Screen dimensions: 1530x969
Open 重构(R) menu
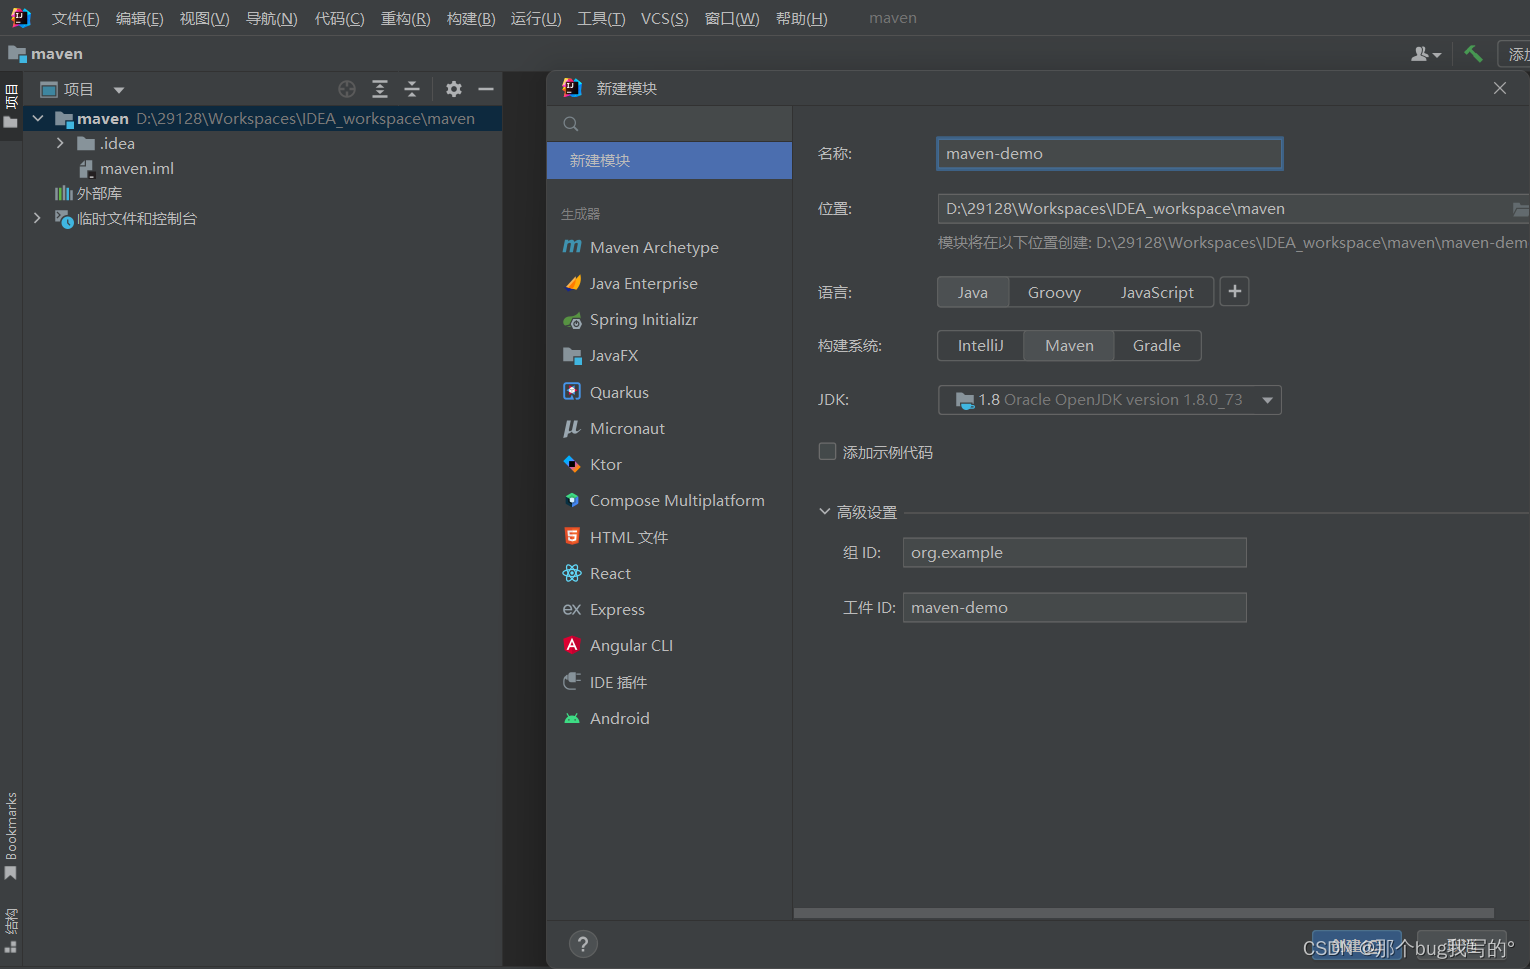405,19
